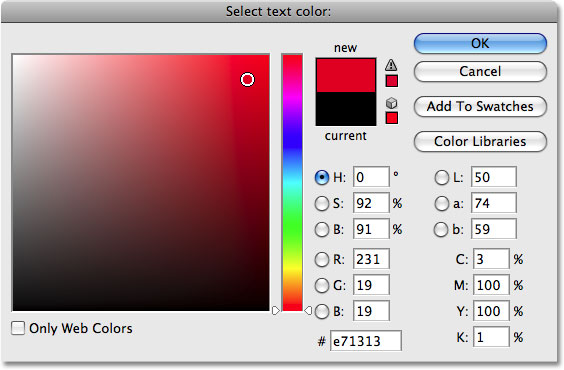Click the vertical hue spectrum bar

point(292,182)
